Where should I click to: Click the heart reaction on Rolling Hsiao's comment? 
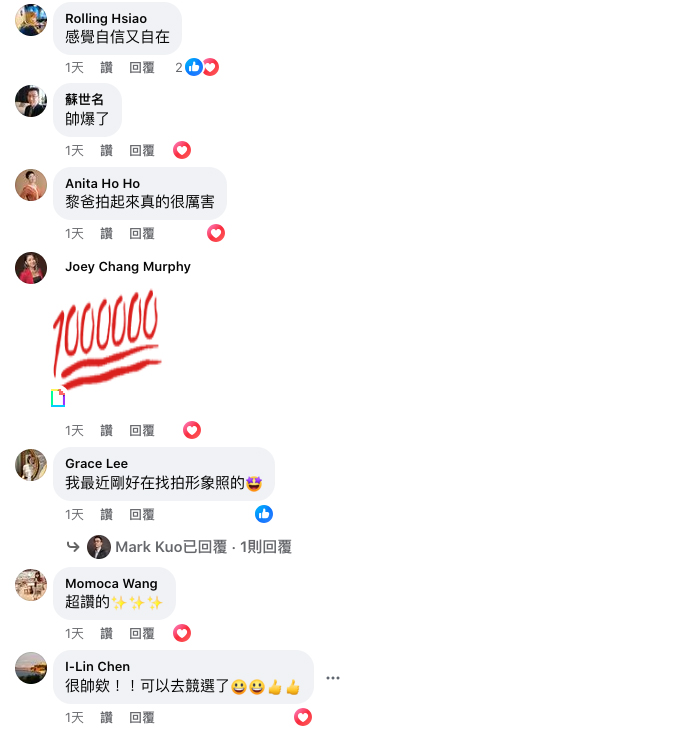coord(211,67)
